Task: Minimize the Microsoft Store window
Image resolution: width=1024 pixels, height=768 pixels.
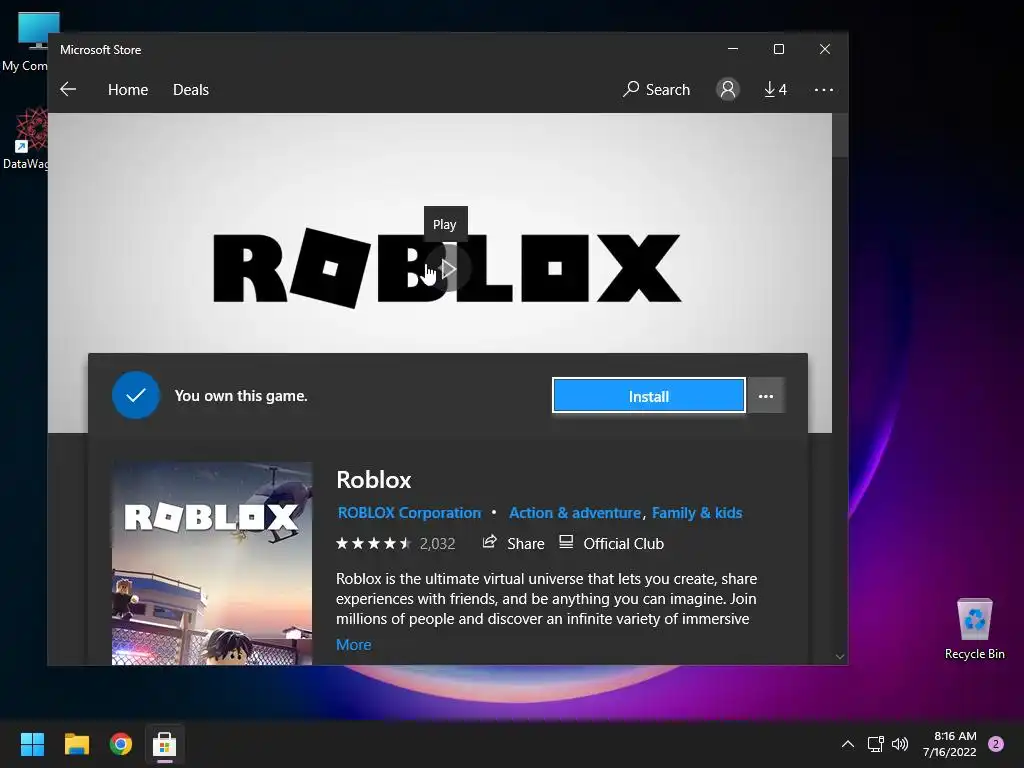Action: (733, 49)
